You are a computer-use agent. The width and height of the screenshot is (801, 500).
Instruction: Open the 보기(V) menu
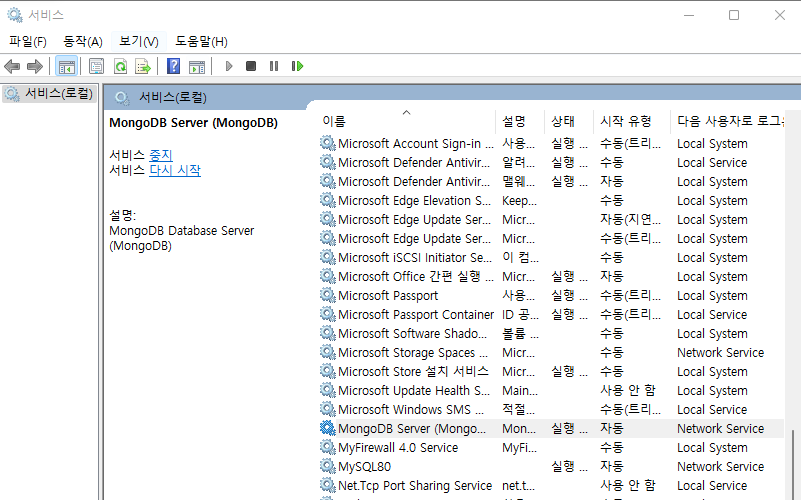pos(138,41)
